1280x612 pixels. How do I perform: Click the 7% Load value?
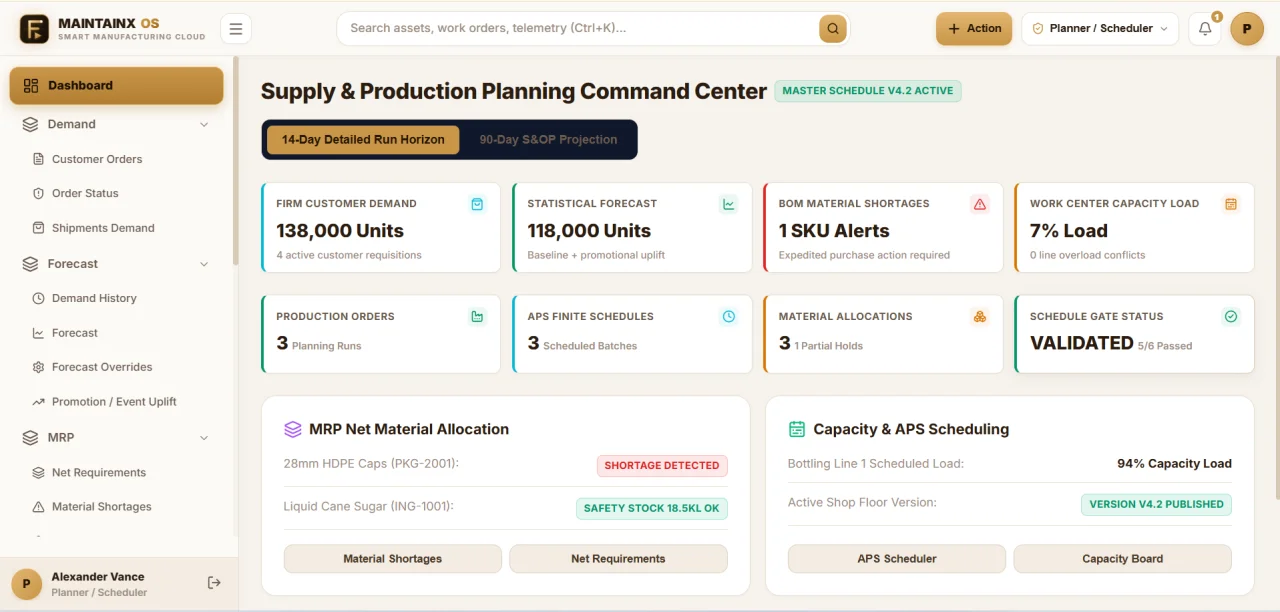[1068, 231]
